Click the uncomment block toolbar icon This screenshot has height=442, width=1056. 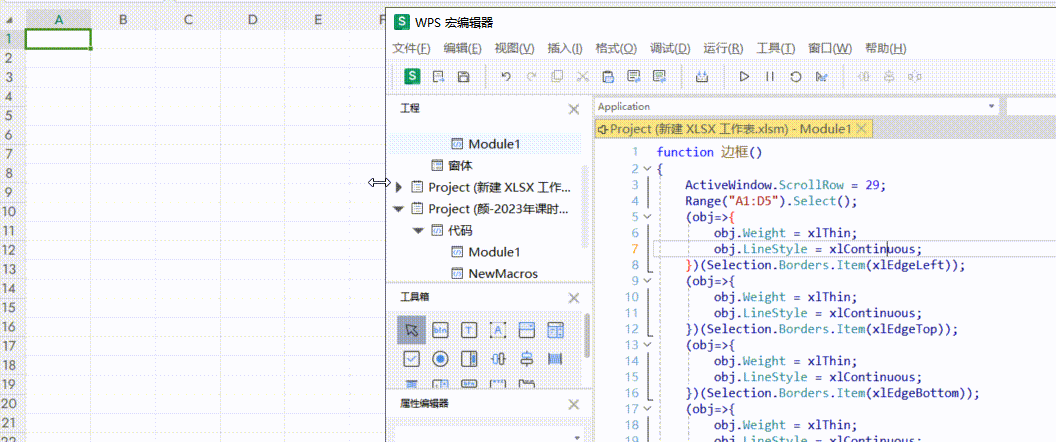coord(659,77)
